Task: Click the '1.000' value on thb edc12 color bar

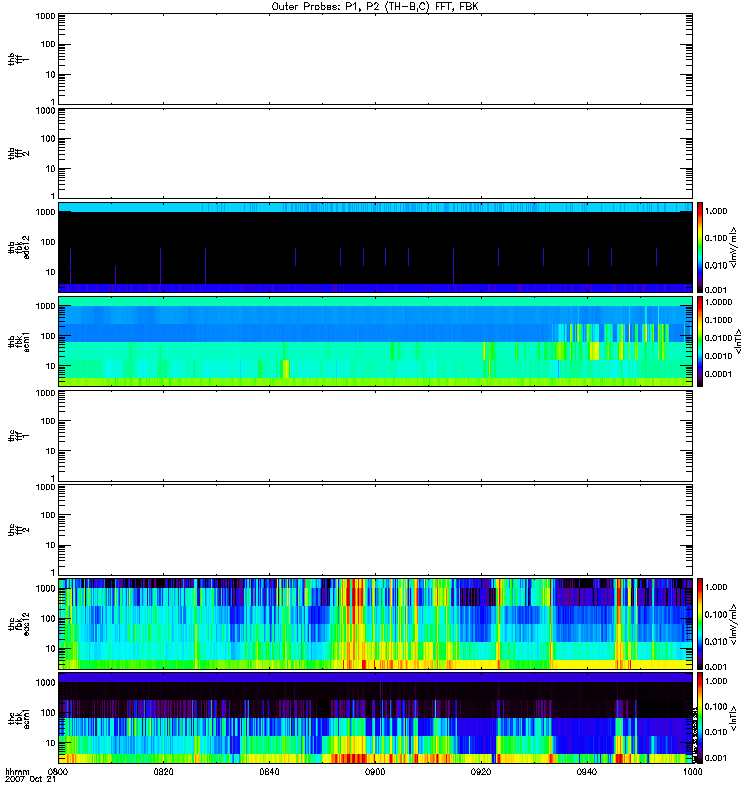Action: click(x=716, y=211)
